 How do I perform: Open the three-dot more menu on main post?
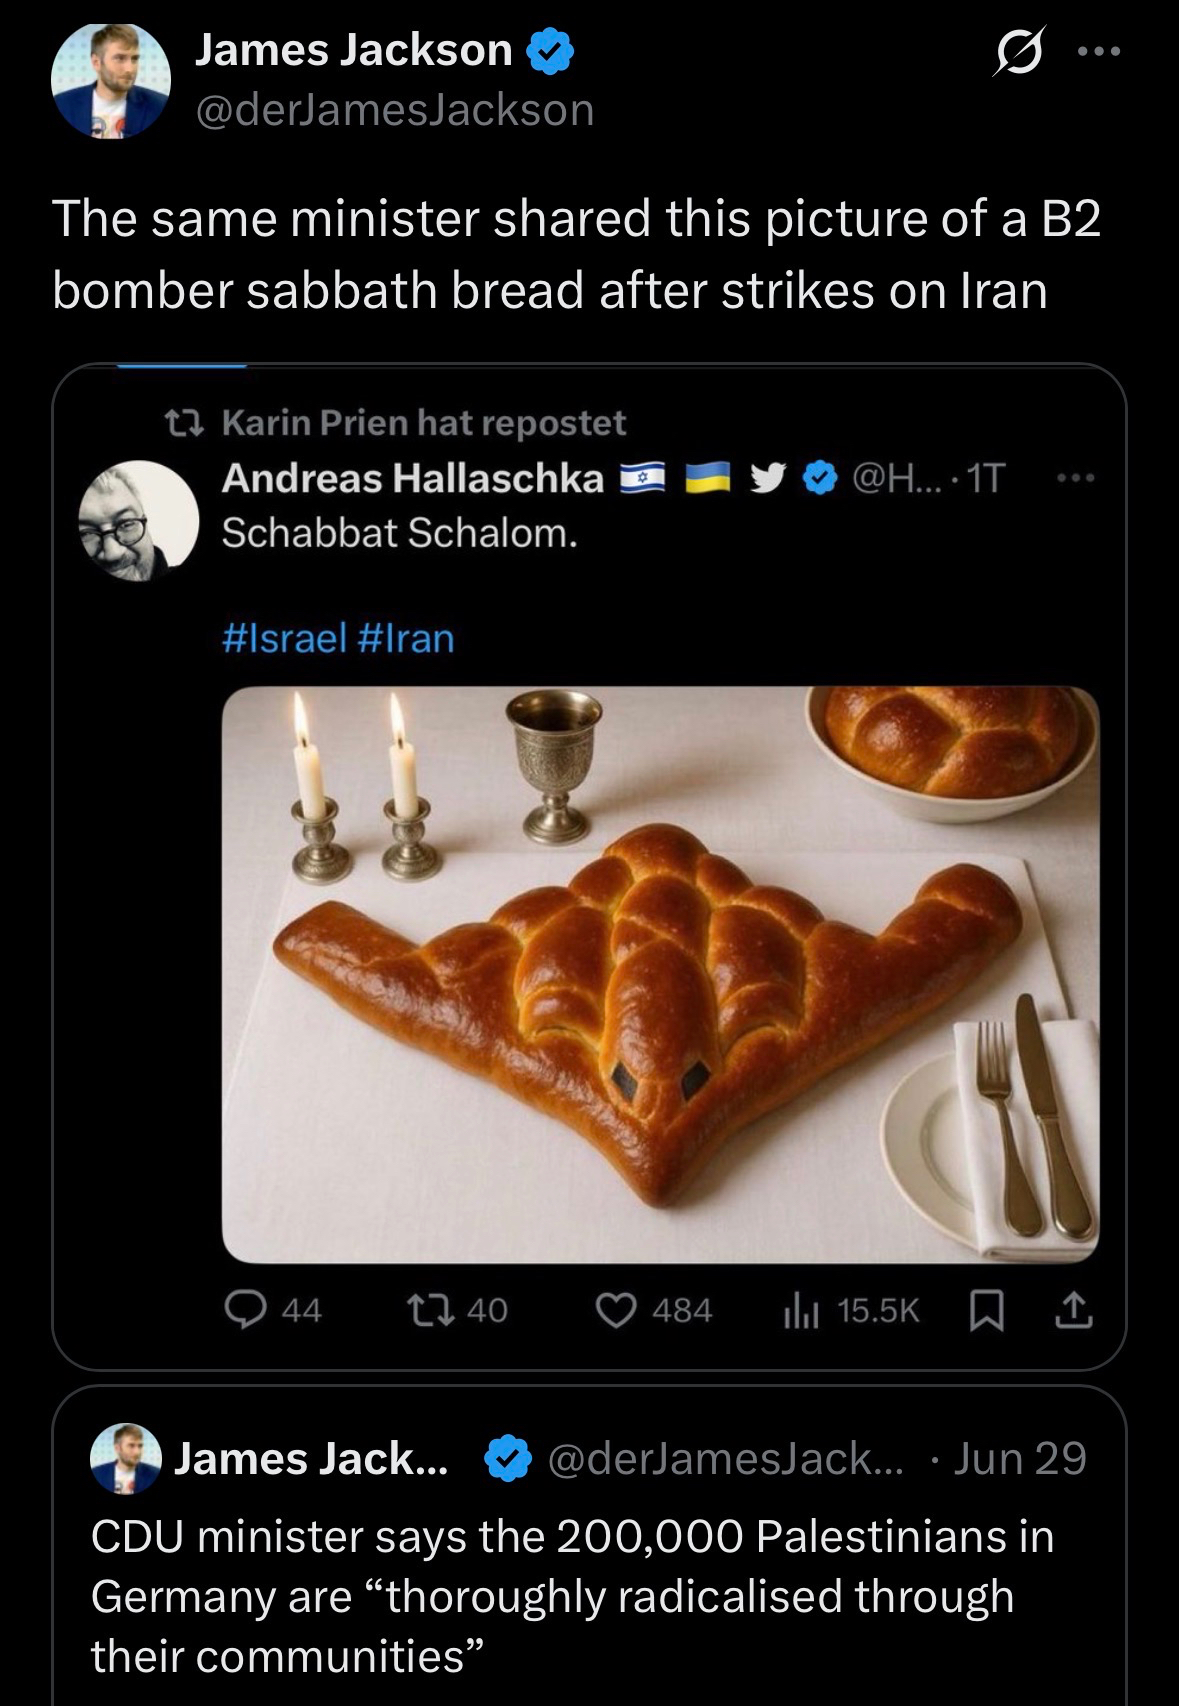pyautogui.click(x=1098, y=52)
